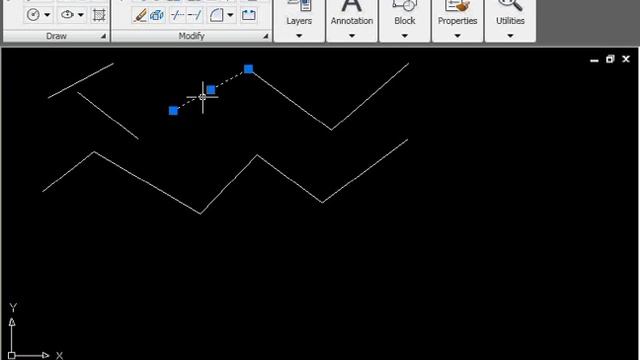Image resolution: width=640 pixels, height=360 pixels.
Task: Select the Fillet tool icon
Action: coord(216,16)
